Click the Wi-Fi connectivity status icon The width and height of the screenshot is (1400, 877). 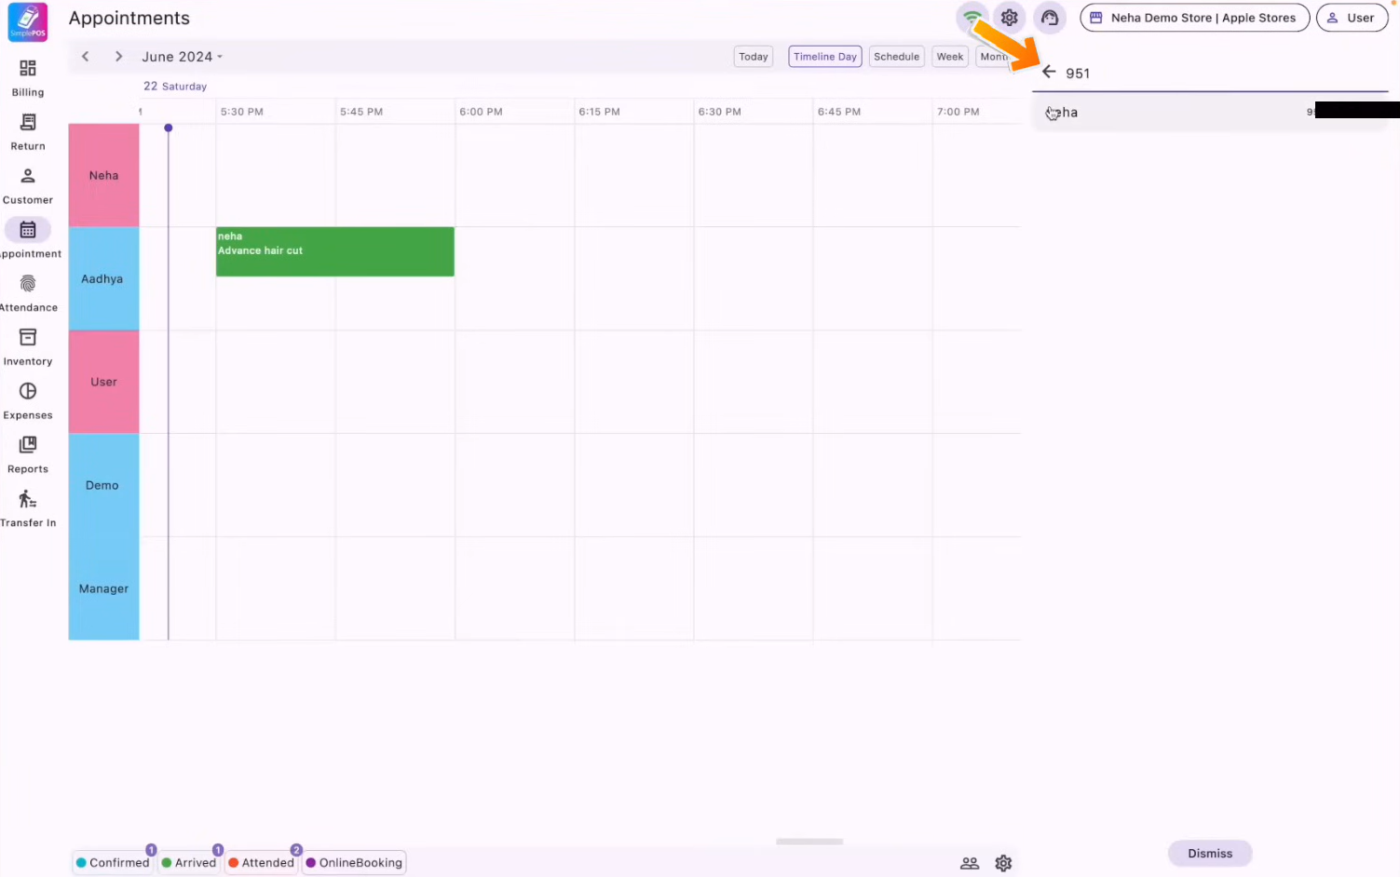[971, 18]
